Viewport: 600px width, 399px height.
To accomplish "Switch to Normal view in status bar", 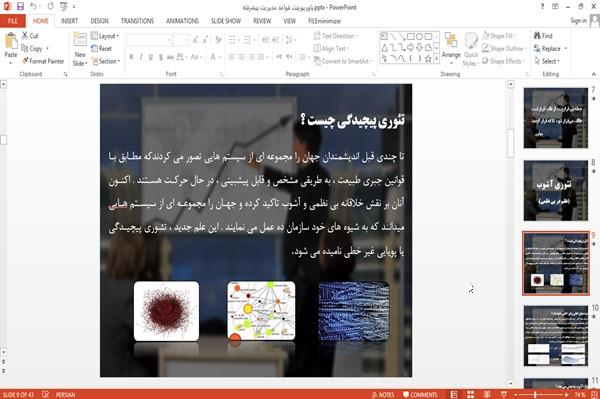I will coord(454,394).
